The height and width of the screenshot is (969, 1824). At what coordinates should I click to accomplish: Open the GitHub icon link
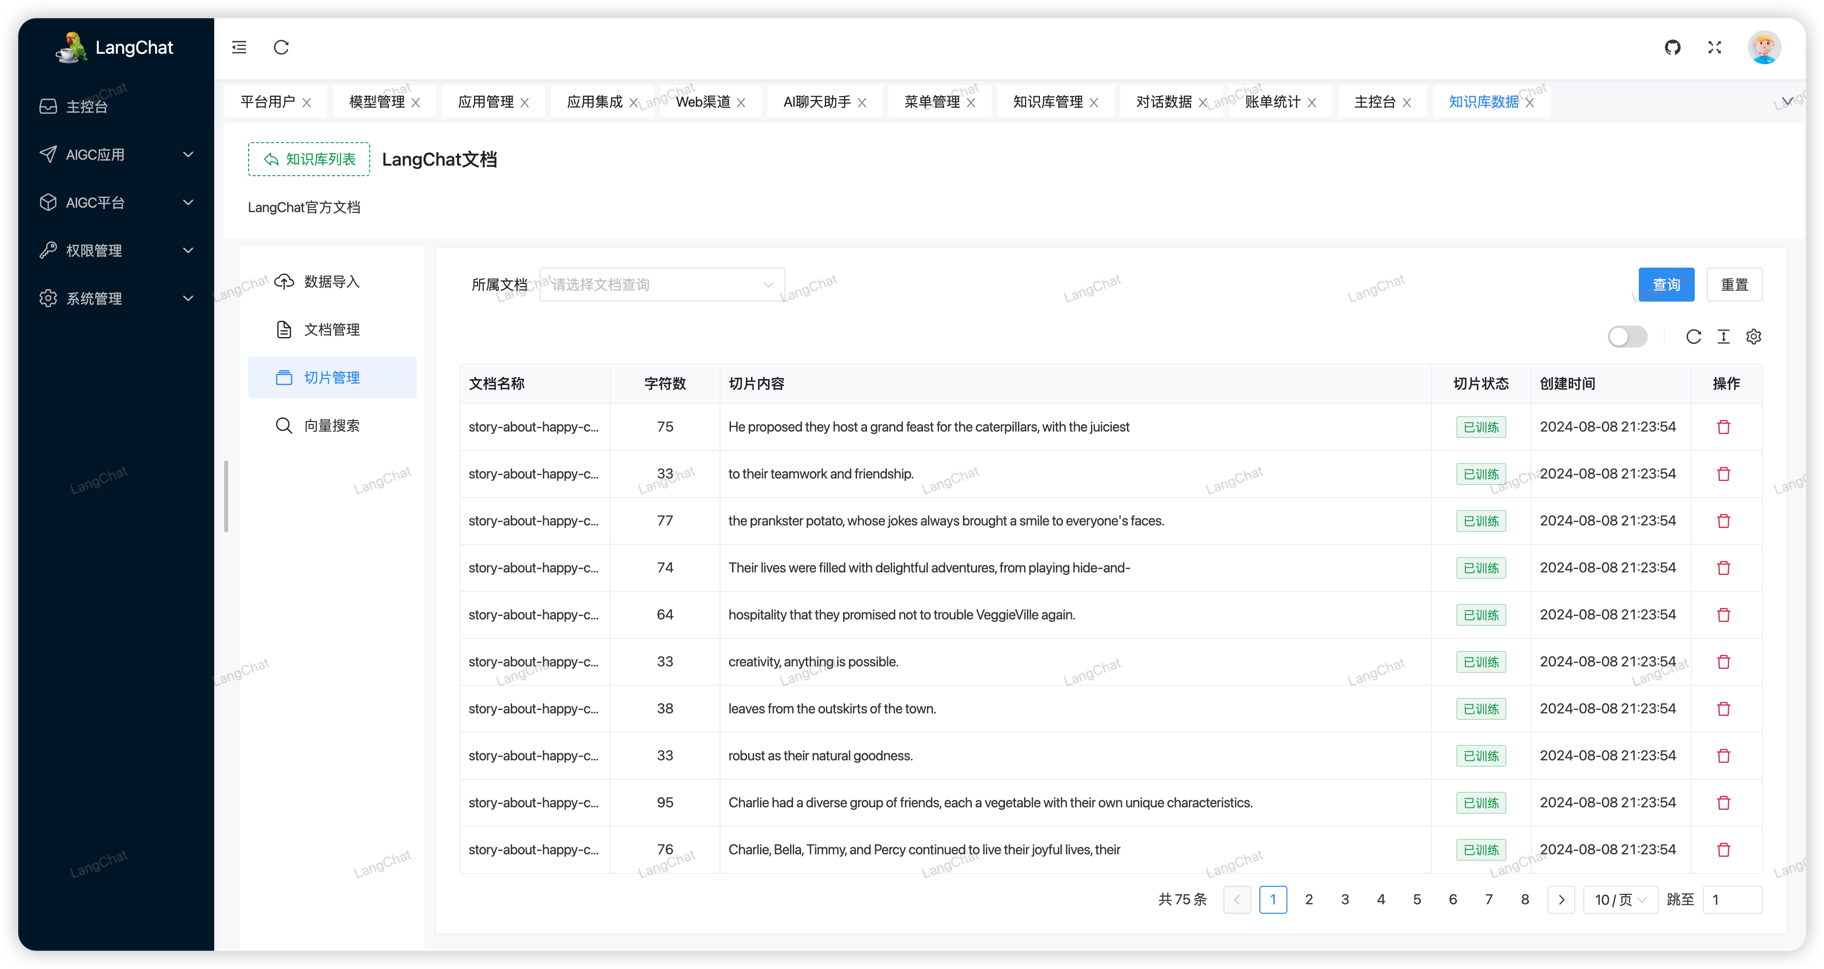[x=1672, y=47]
